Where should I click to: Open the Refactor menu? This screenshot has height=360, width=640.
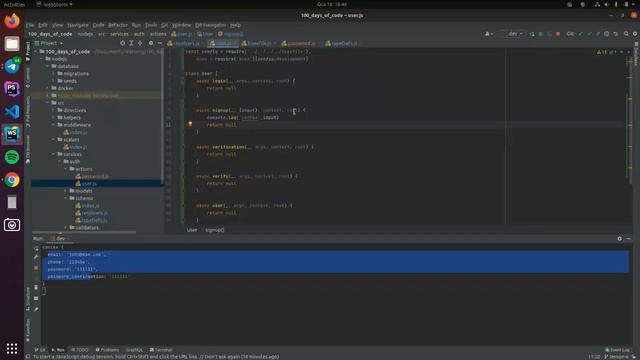[x=118, y=25]
